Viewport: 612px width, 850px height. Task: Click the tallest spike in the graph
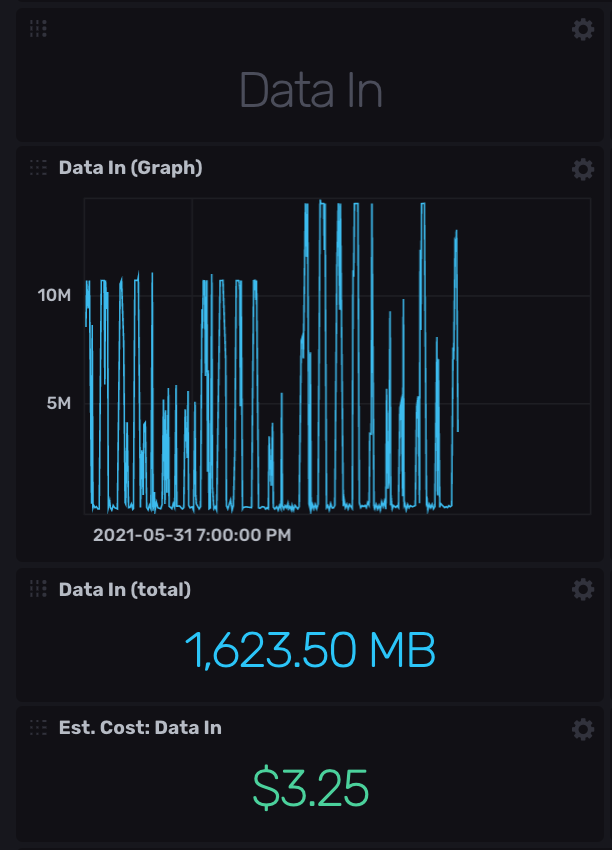click(320, 203)
